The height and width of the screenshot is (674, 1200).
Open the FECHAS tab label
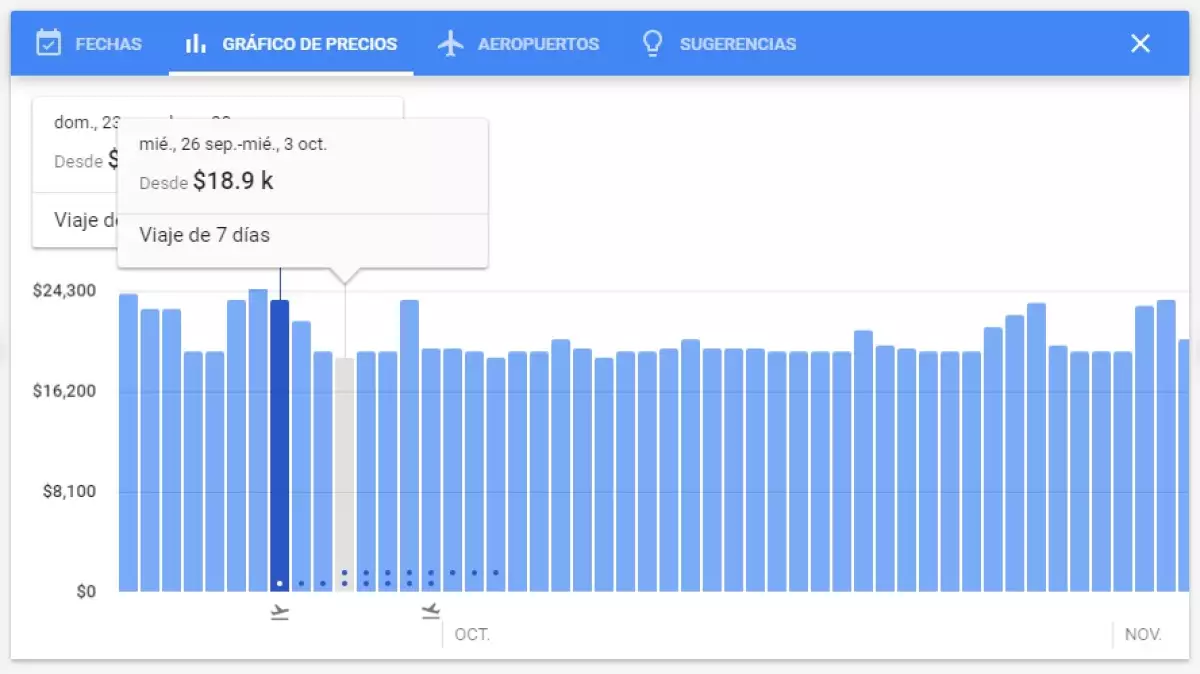[x=108, y=44]
